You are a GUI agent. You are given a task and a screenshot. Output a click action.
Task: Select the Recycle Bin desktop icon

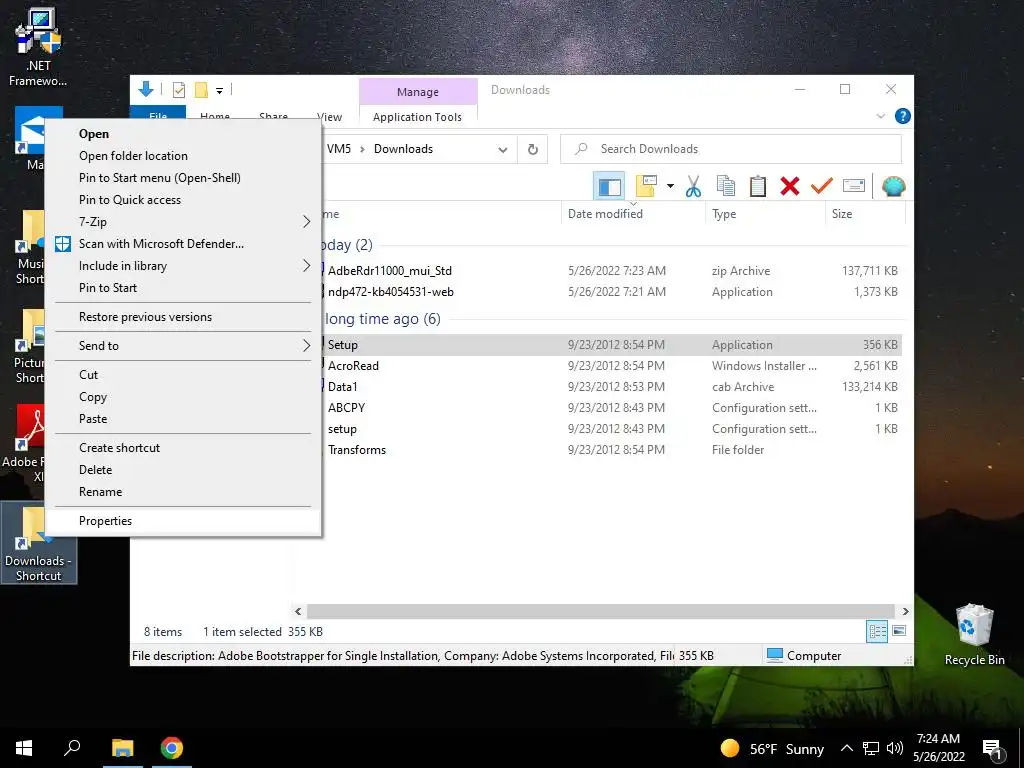point(974,635)
